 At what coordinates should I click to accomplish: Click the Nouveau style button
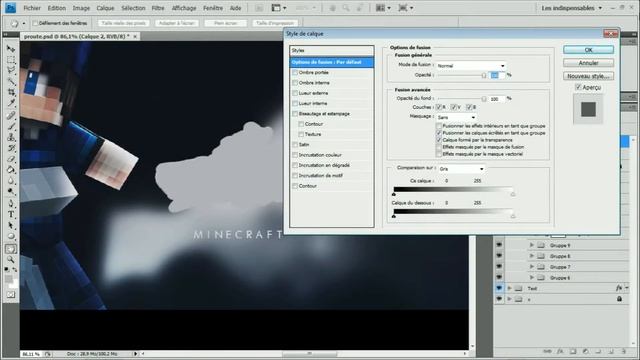(588, 76)
